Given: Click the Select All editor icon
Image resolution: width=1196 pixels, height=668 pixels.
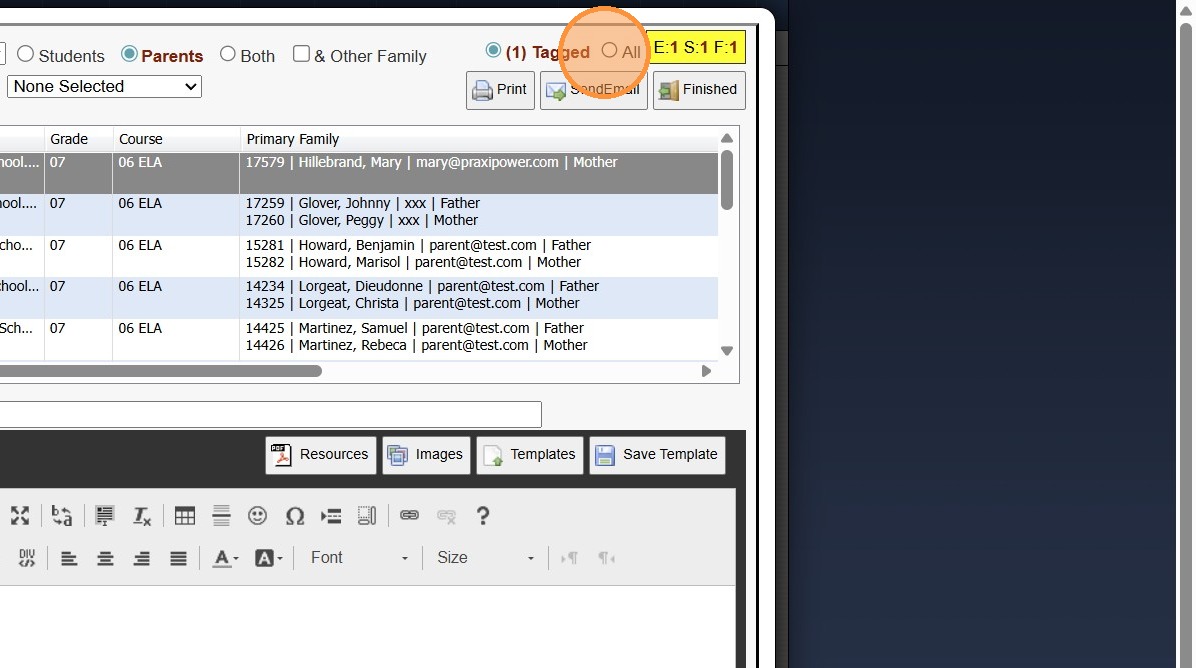Looking at the screenshot, I should tap(104, 516).
